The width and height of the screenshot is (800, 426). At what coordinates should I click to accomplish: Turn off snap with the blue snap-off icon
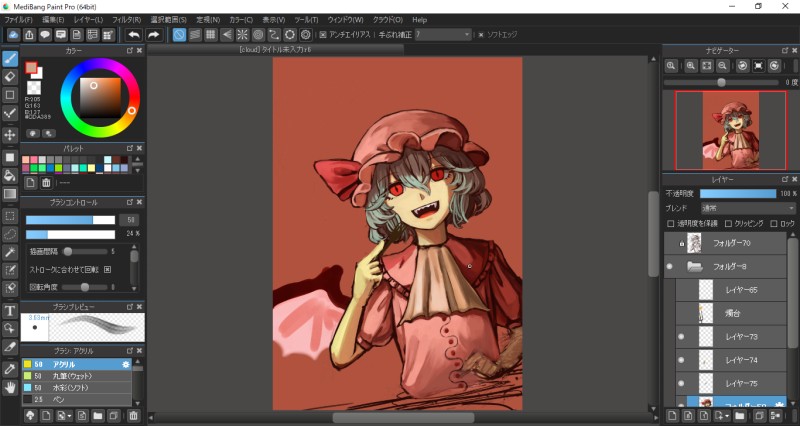tap(179, 35)
